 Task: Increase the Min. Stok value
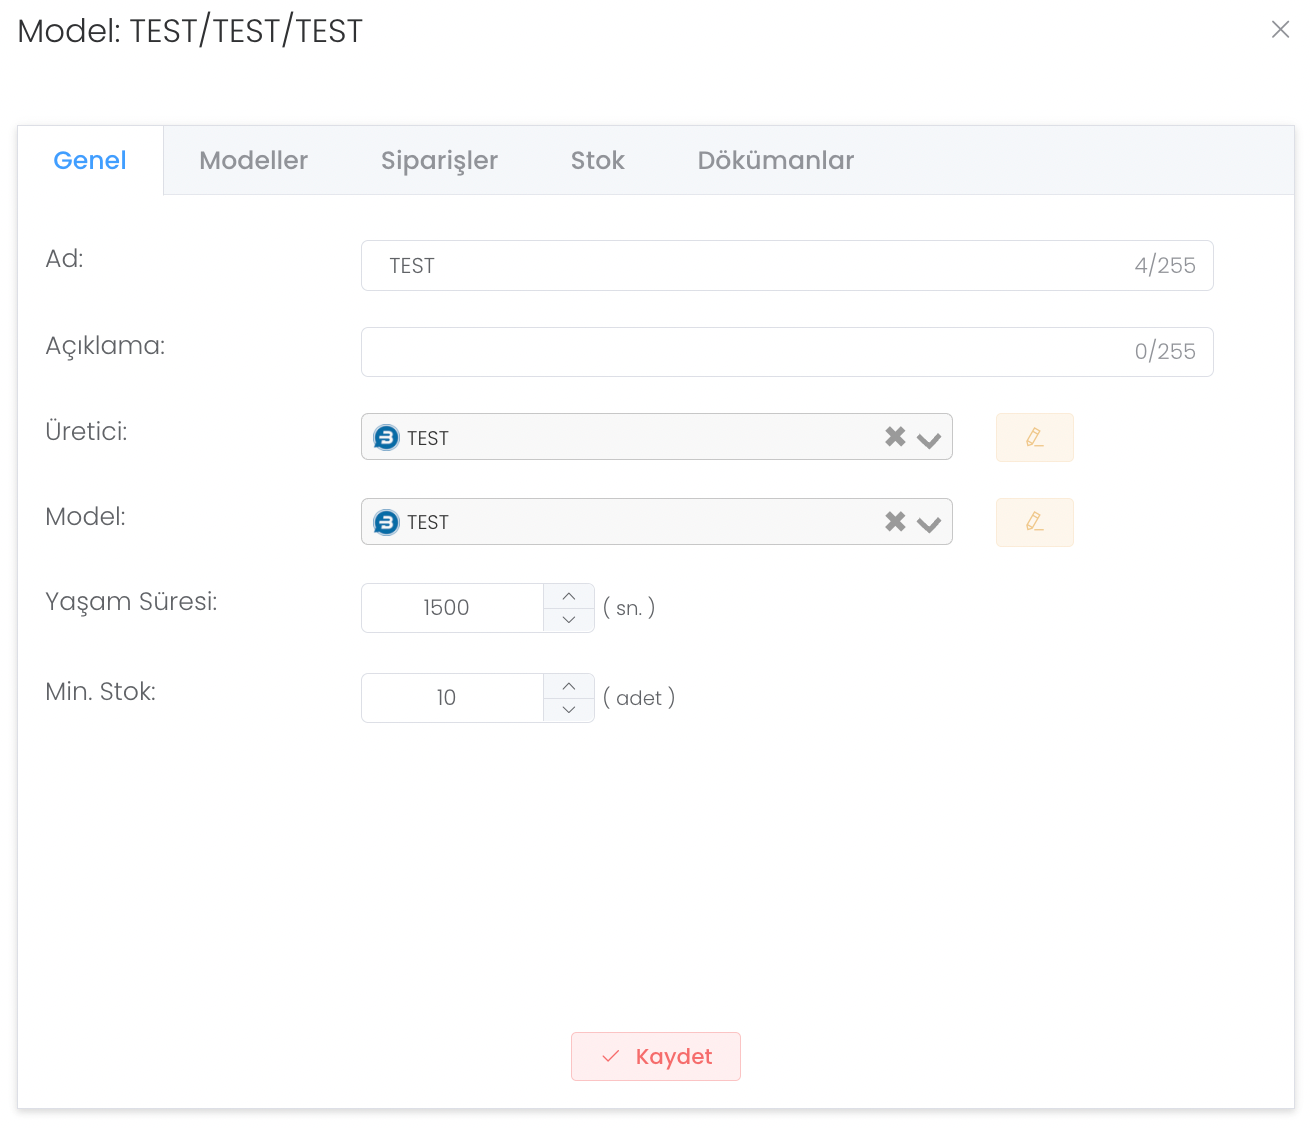[x=569, y=686]
